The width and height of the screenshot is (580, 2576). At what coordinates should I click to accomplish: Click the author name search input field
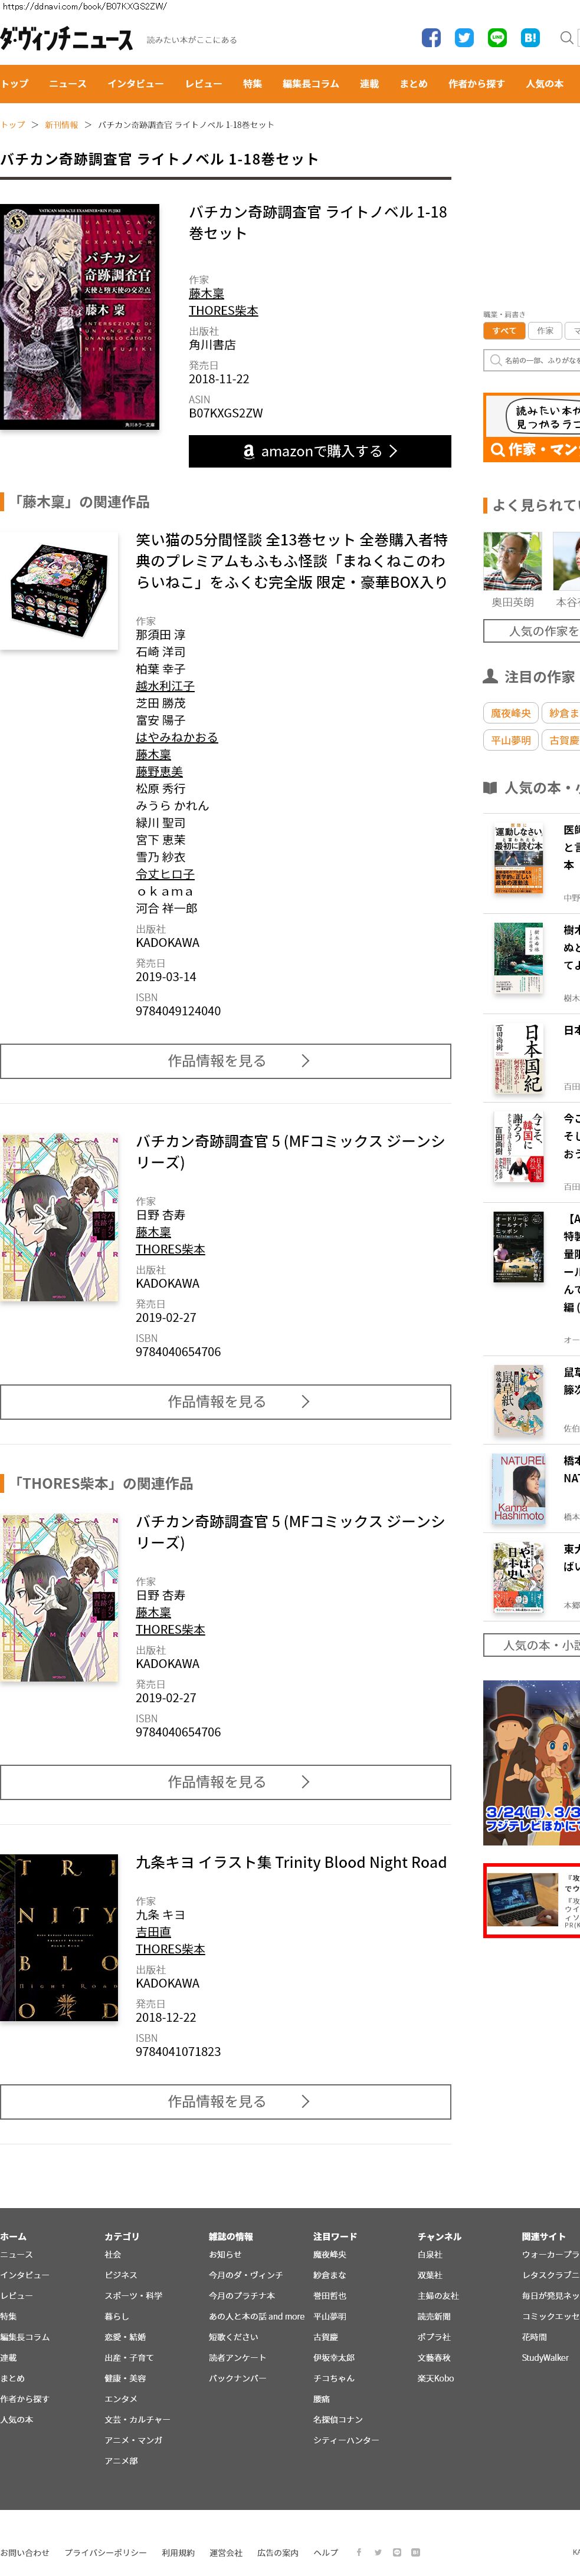(532, 360)
